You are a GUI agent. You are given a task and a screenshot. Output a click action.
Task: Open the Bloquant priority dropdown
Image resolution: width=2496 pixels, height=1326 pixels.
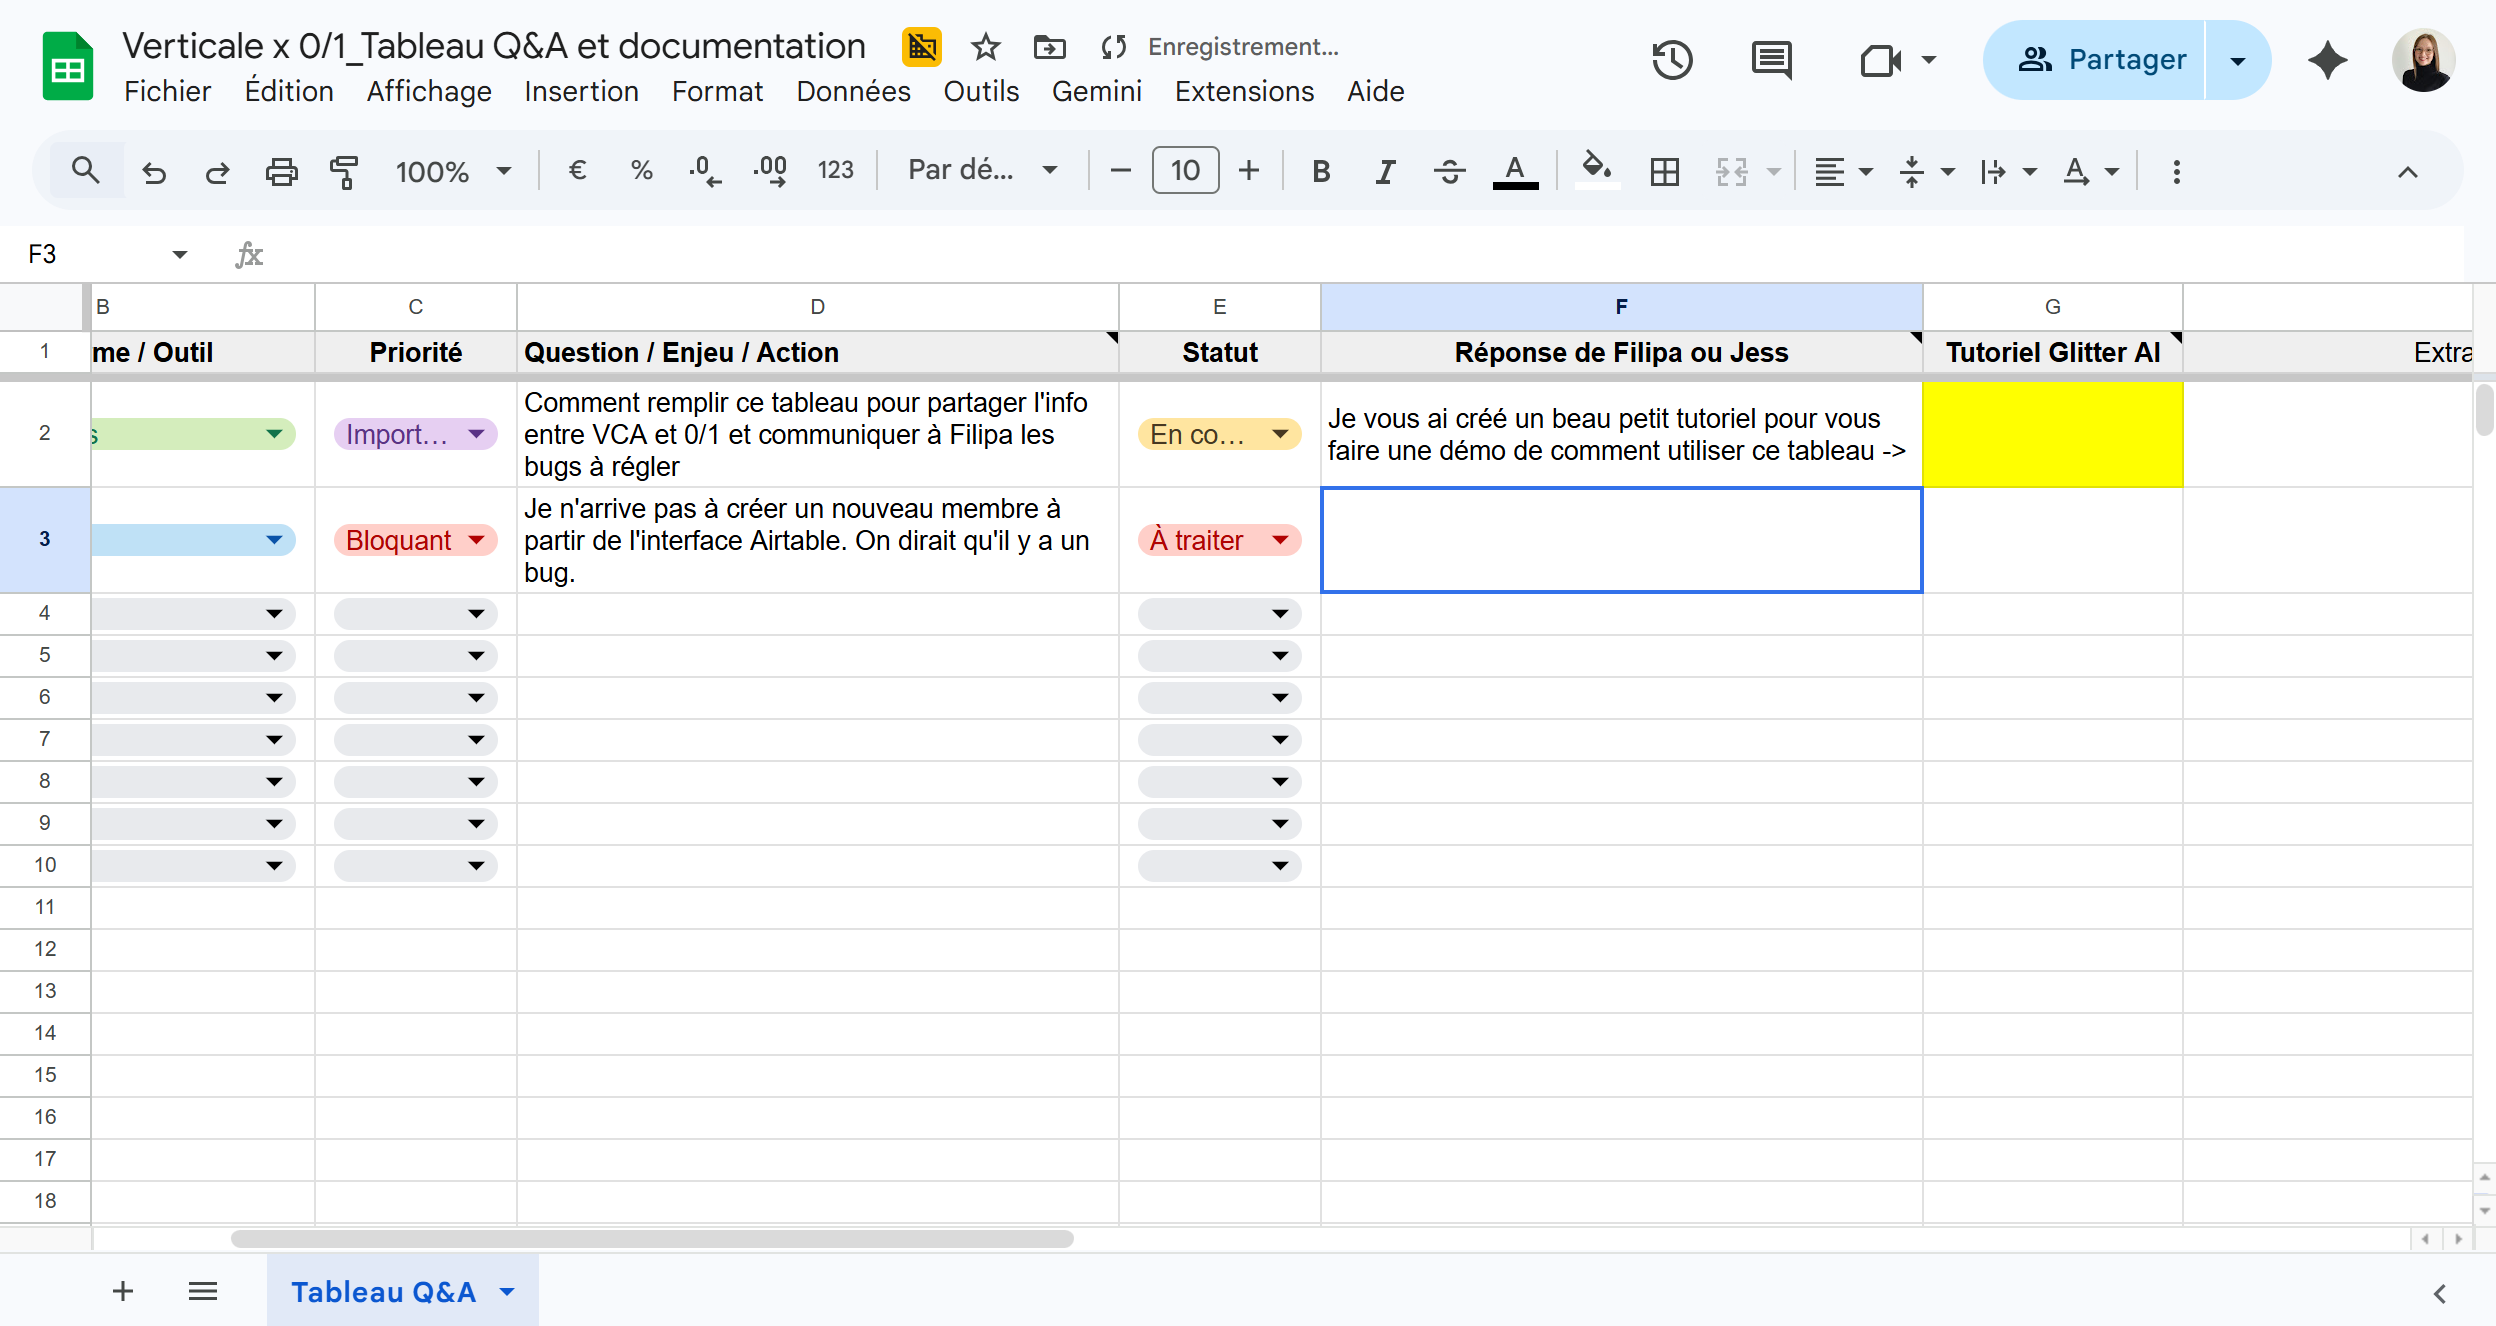(477, 541)
